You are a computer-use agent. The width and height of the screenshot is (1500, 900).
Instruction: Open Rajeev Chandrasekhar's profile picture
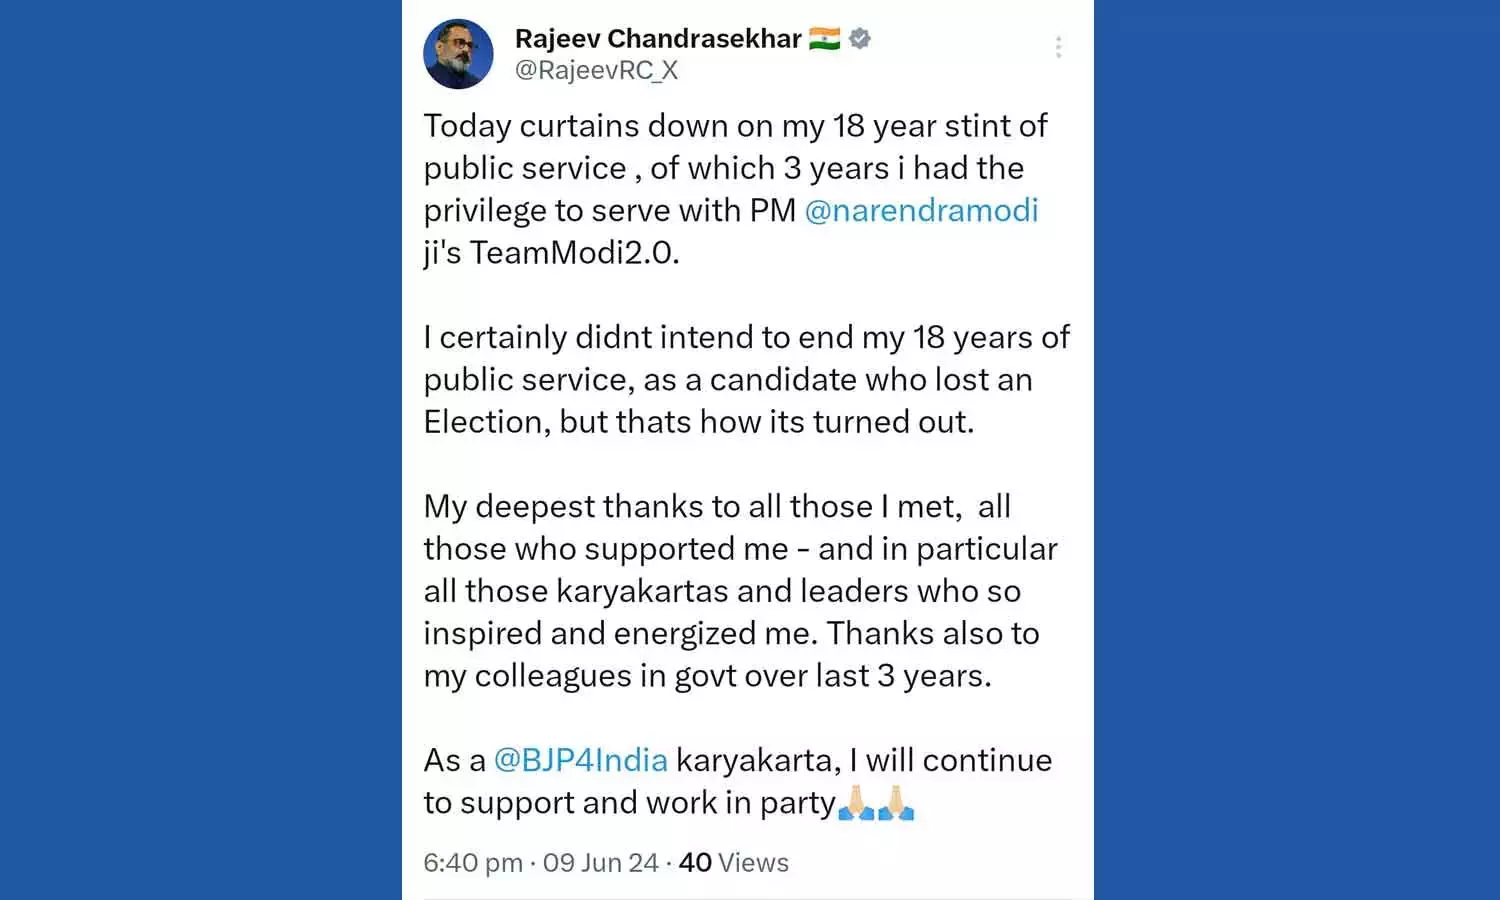458,54
